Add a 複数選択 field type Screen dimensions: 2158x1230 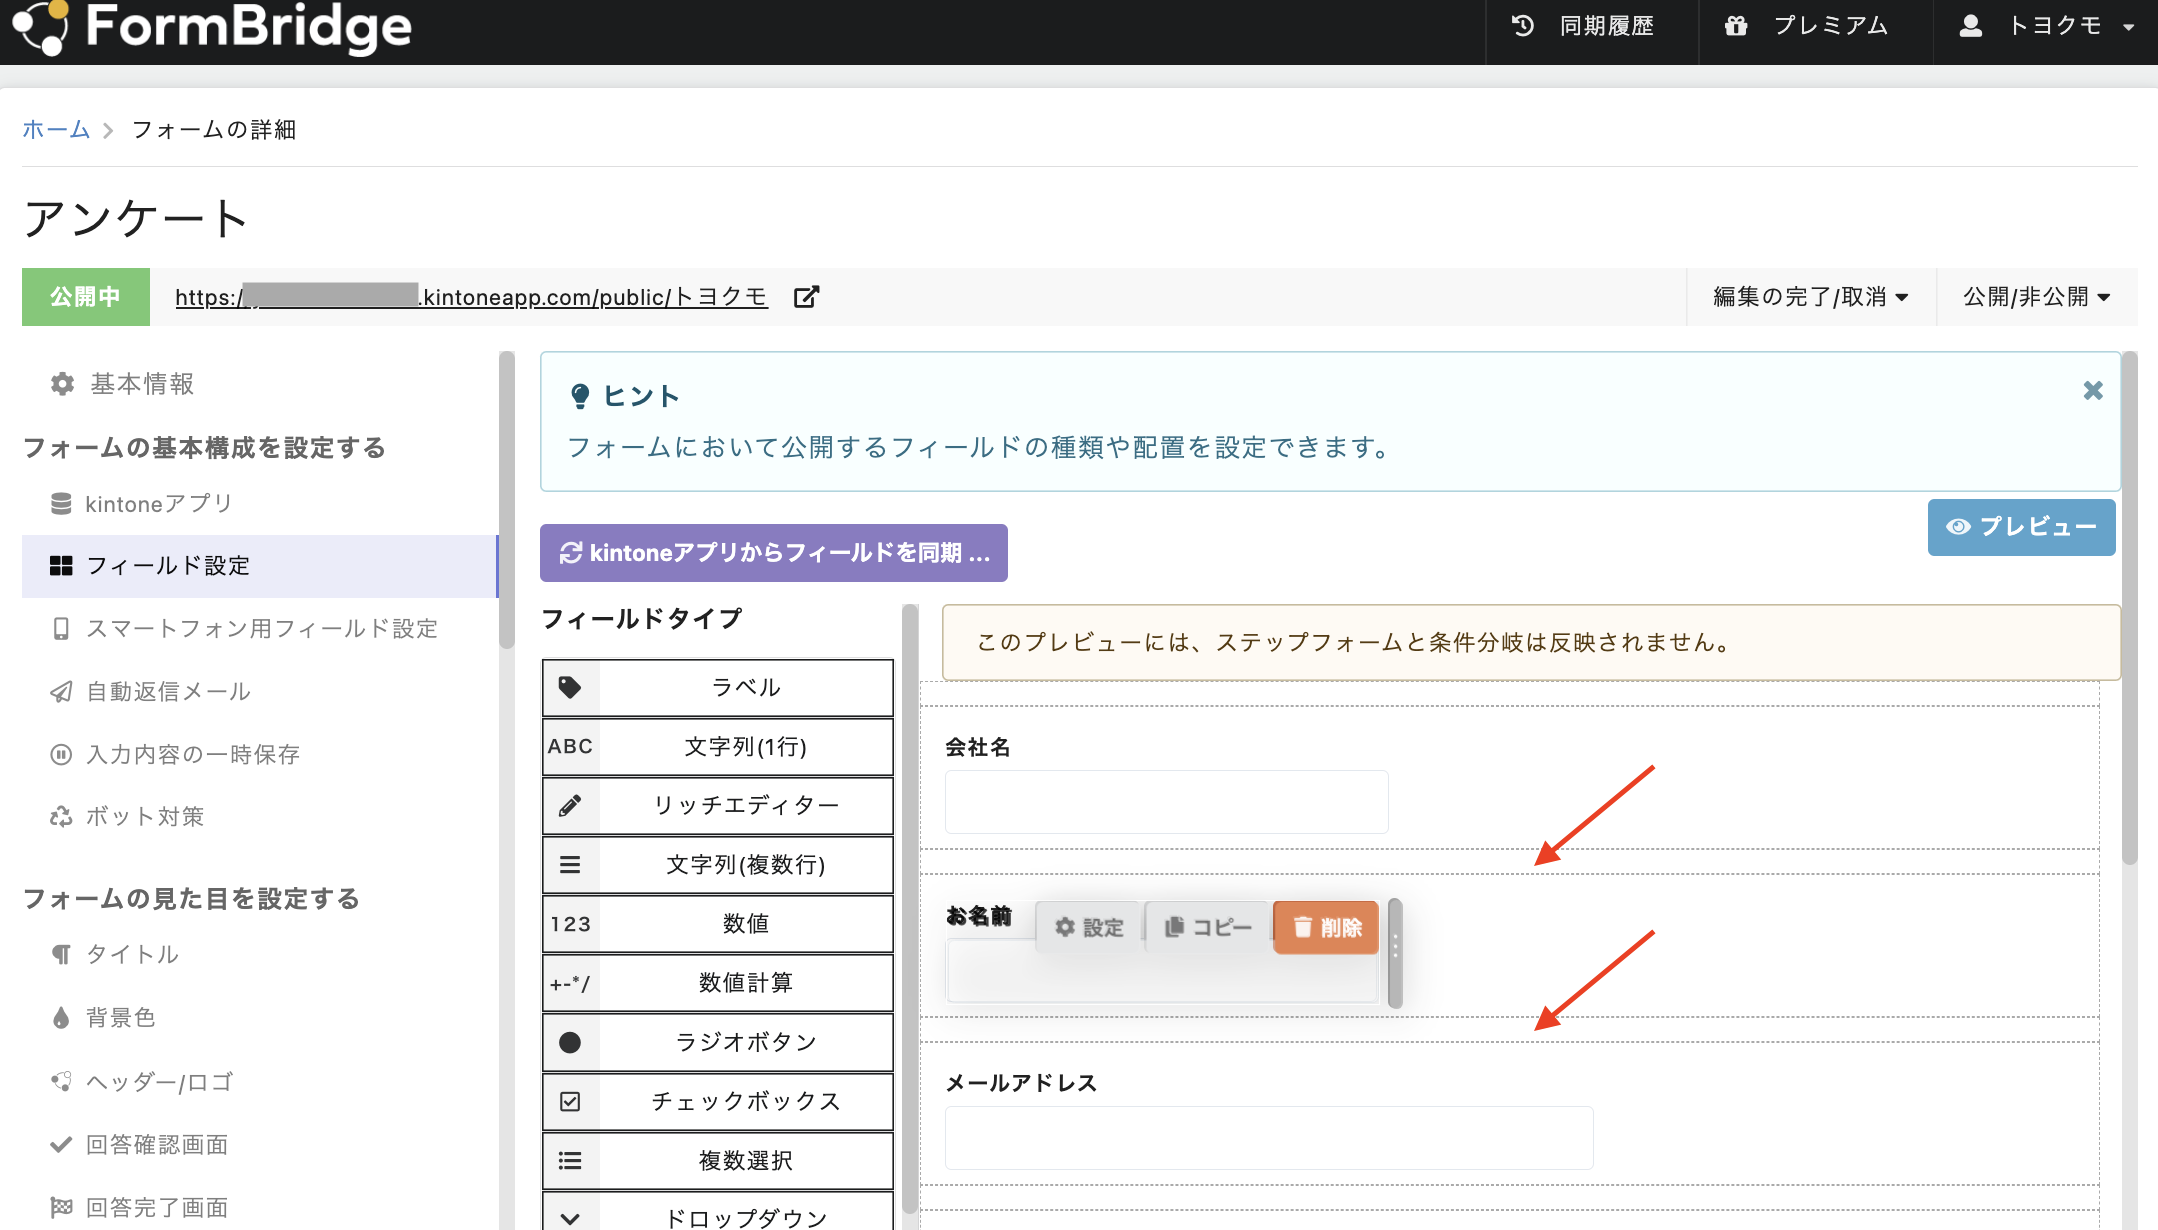(x=718, y=1160)
